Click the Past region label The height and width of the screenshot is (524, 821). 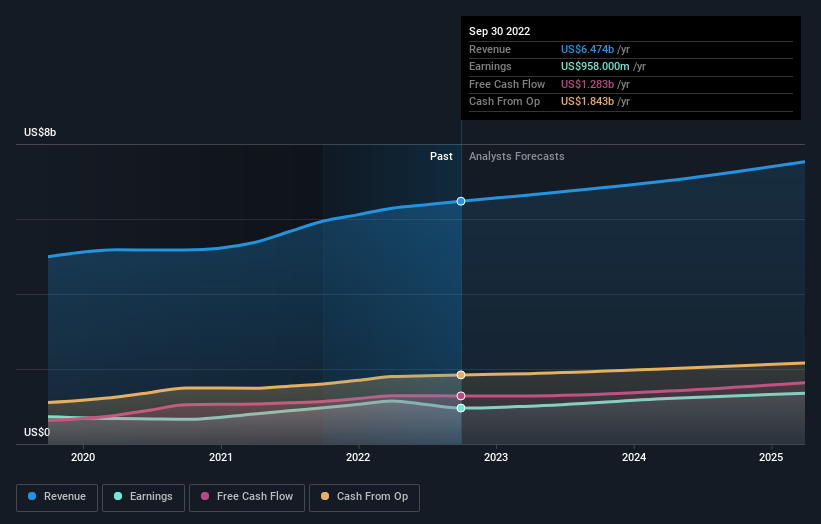click(x=441, y=156)
